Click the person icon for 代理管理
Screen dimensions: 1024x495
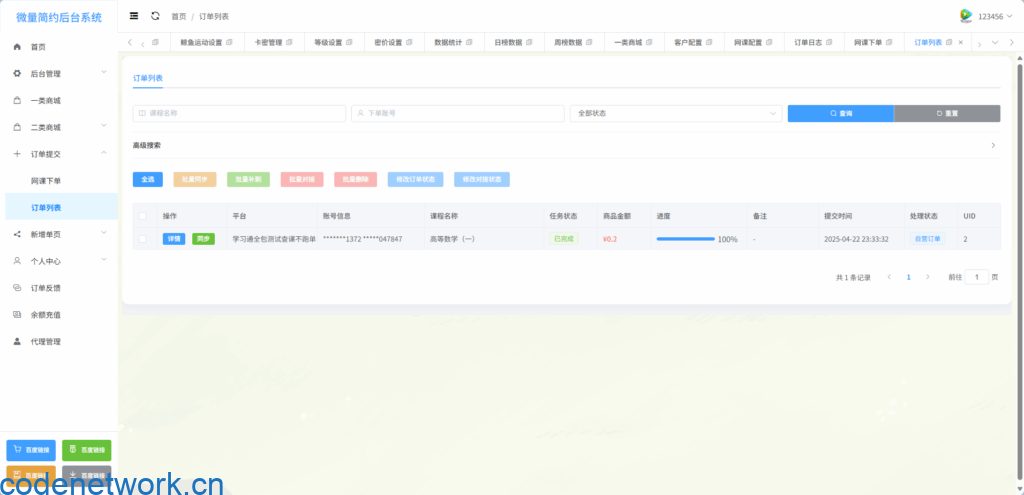click(x=17, y=342)
